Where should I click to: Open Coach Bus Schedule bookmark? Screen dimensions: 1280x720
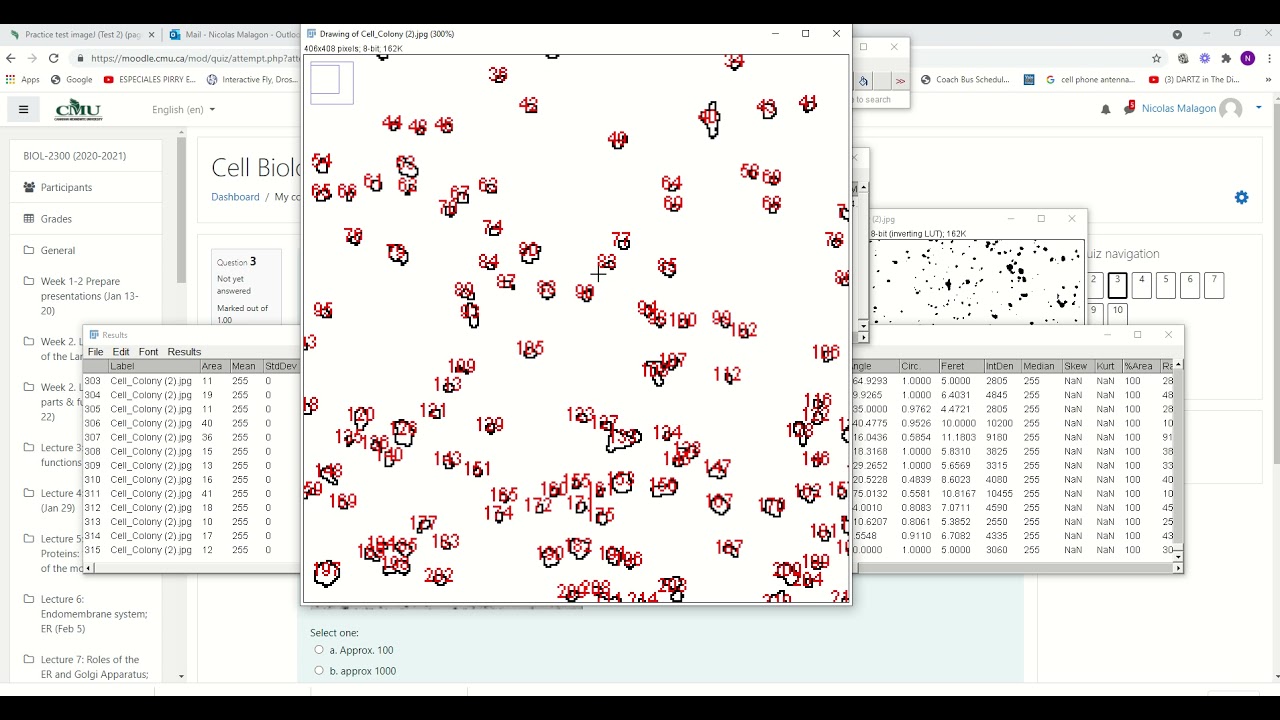point(966,79)
